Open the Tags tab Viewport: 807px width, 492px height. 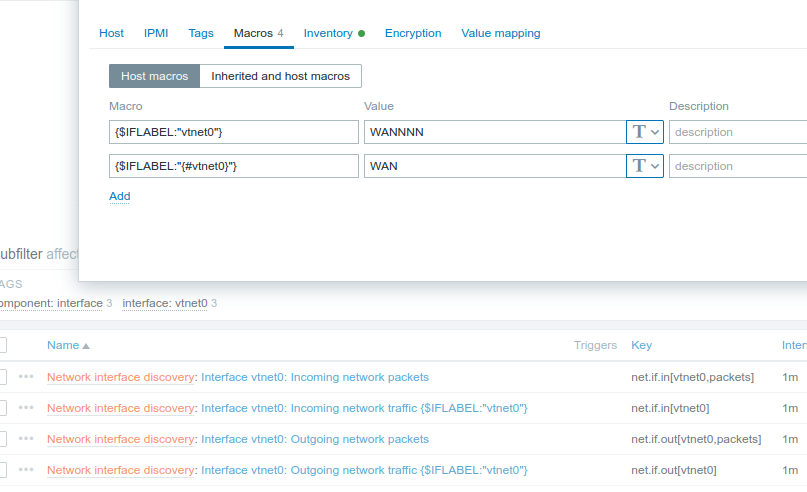[201, 33]
